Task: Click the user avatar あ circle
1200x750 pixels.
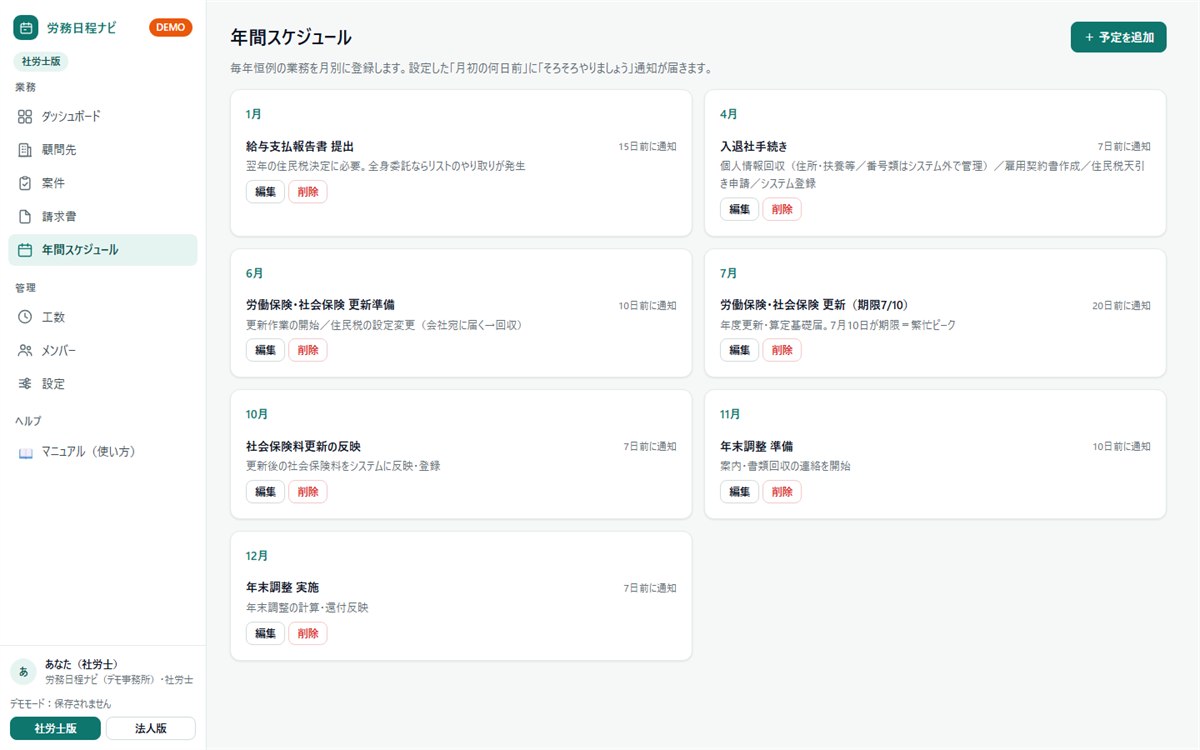Action: (x=23, y=671)
